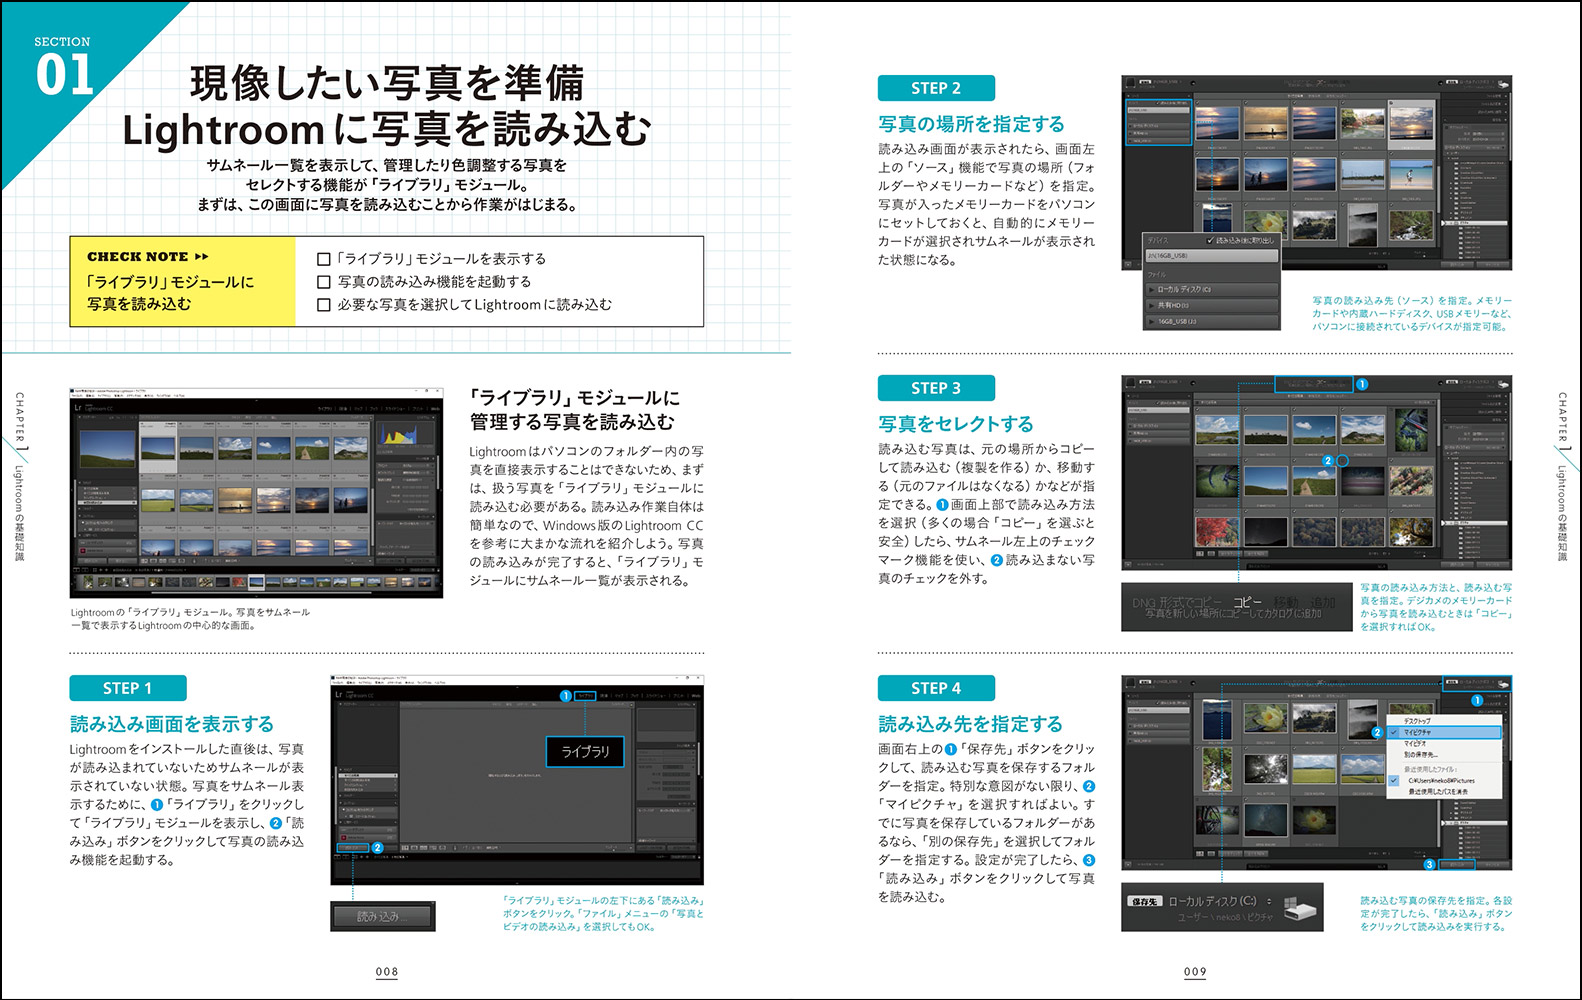Click the yellow water lily thumbnail in STEP 4
This screenshot has height=1000, width=1582.
[x=1265, y=717]
